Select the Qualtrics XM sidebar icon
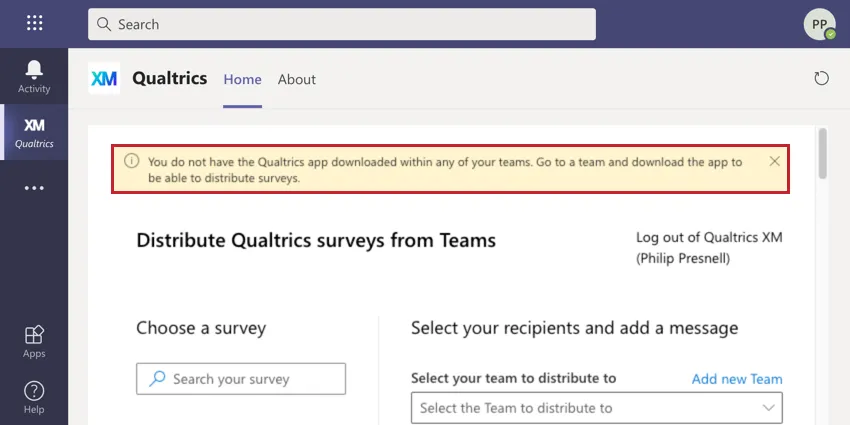This screenshot has height=425, width=850. (34, 132)
